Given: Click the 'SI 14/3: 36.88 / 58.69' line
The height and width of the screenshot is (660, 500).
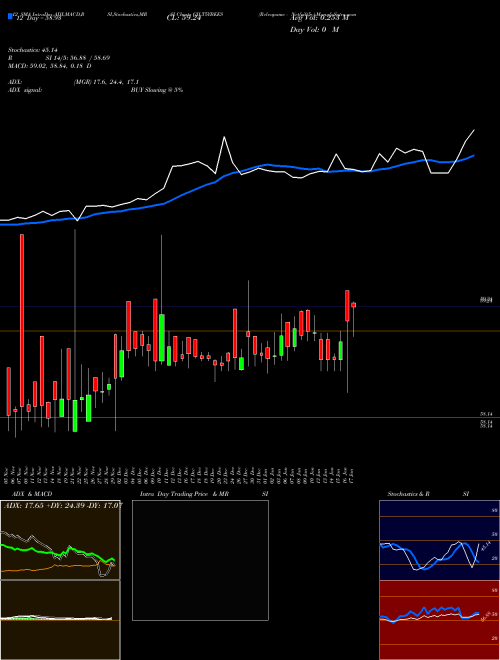Looking at the screenshot, I should [78, 58].
